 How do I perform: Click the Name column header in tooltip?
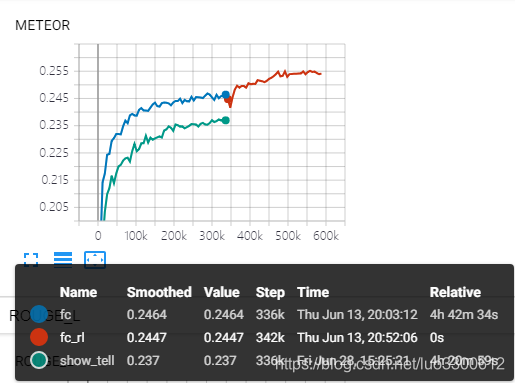pyautogui.click(x=78, y=292)
